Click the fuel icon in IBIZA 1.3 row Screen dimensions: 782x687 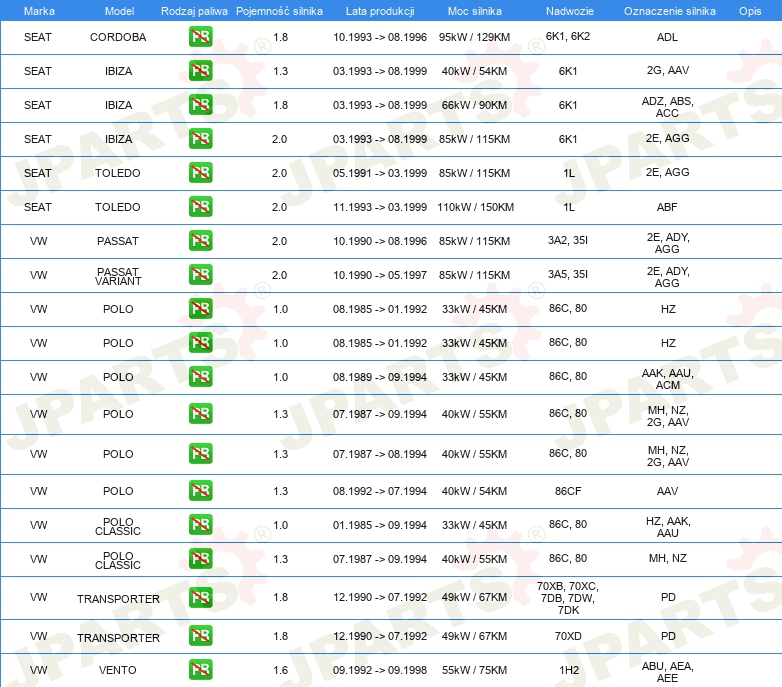click(200, 71)
